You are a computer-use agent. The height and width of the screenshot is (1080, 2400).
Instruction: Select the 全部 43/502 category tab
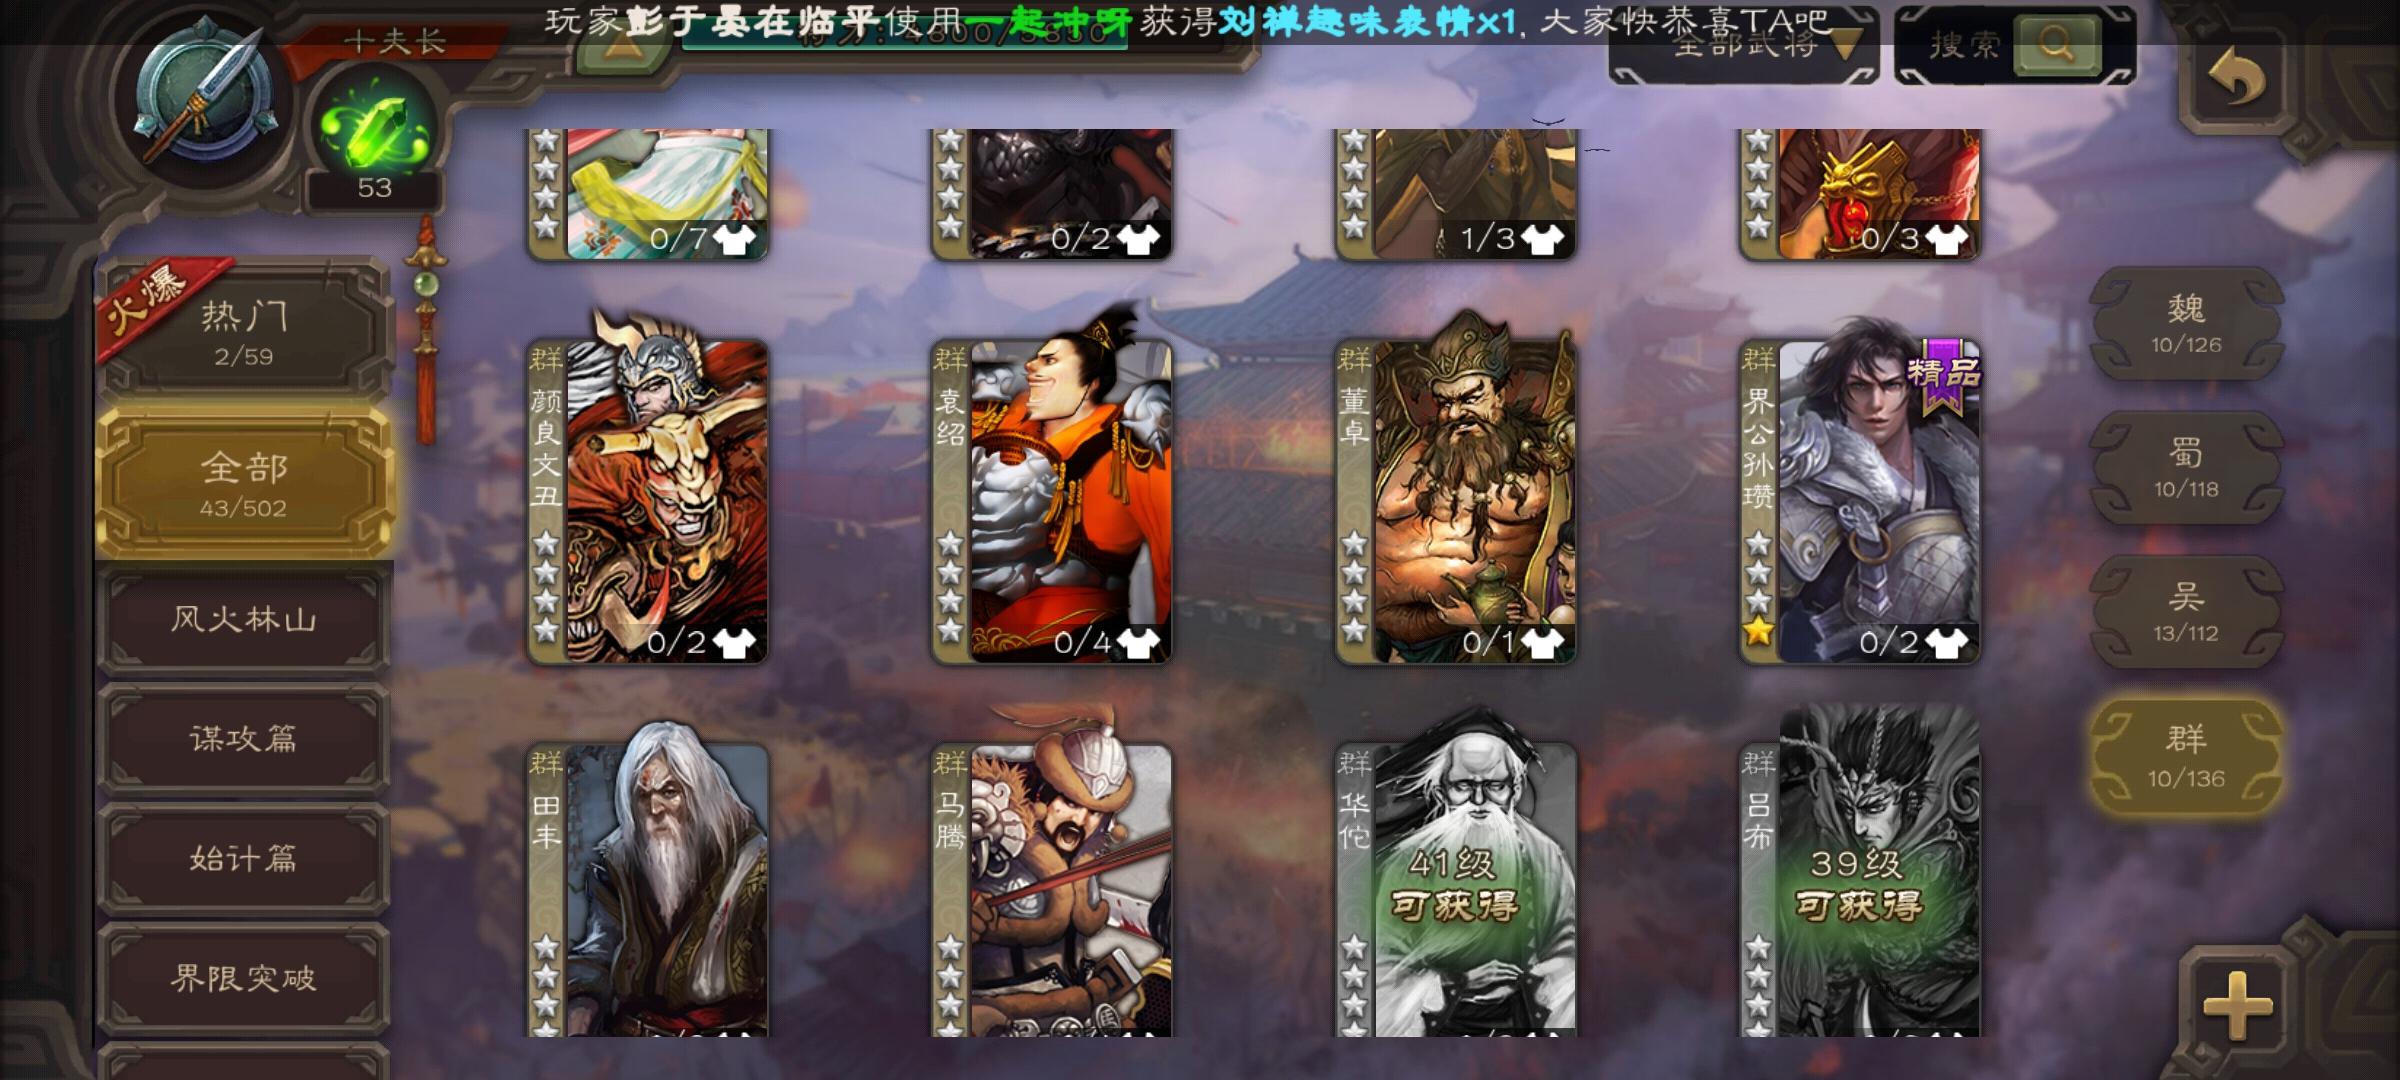[244, 485]
